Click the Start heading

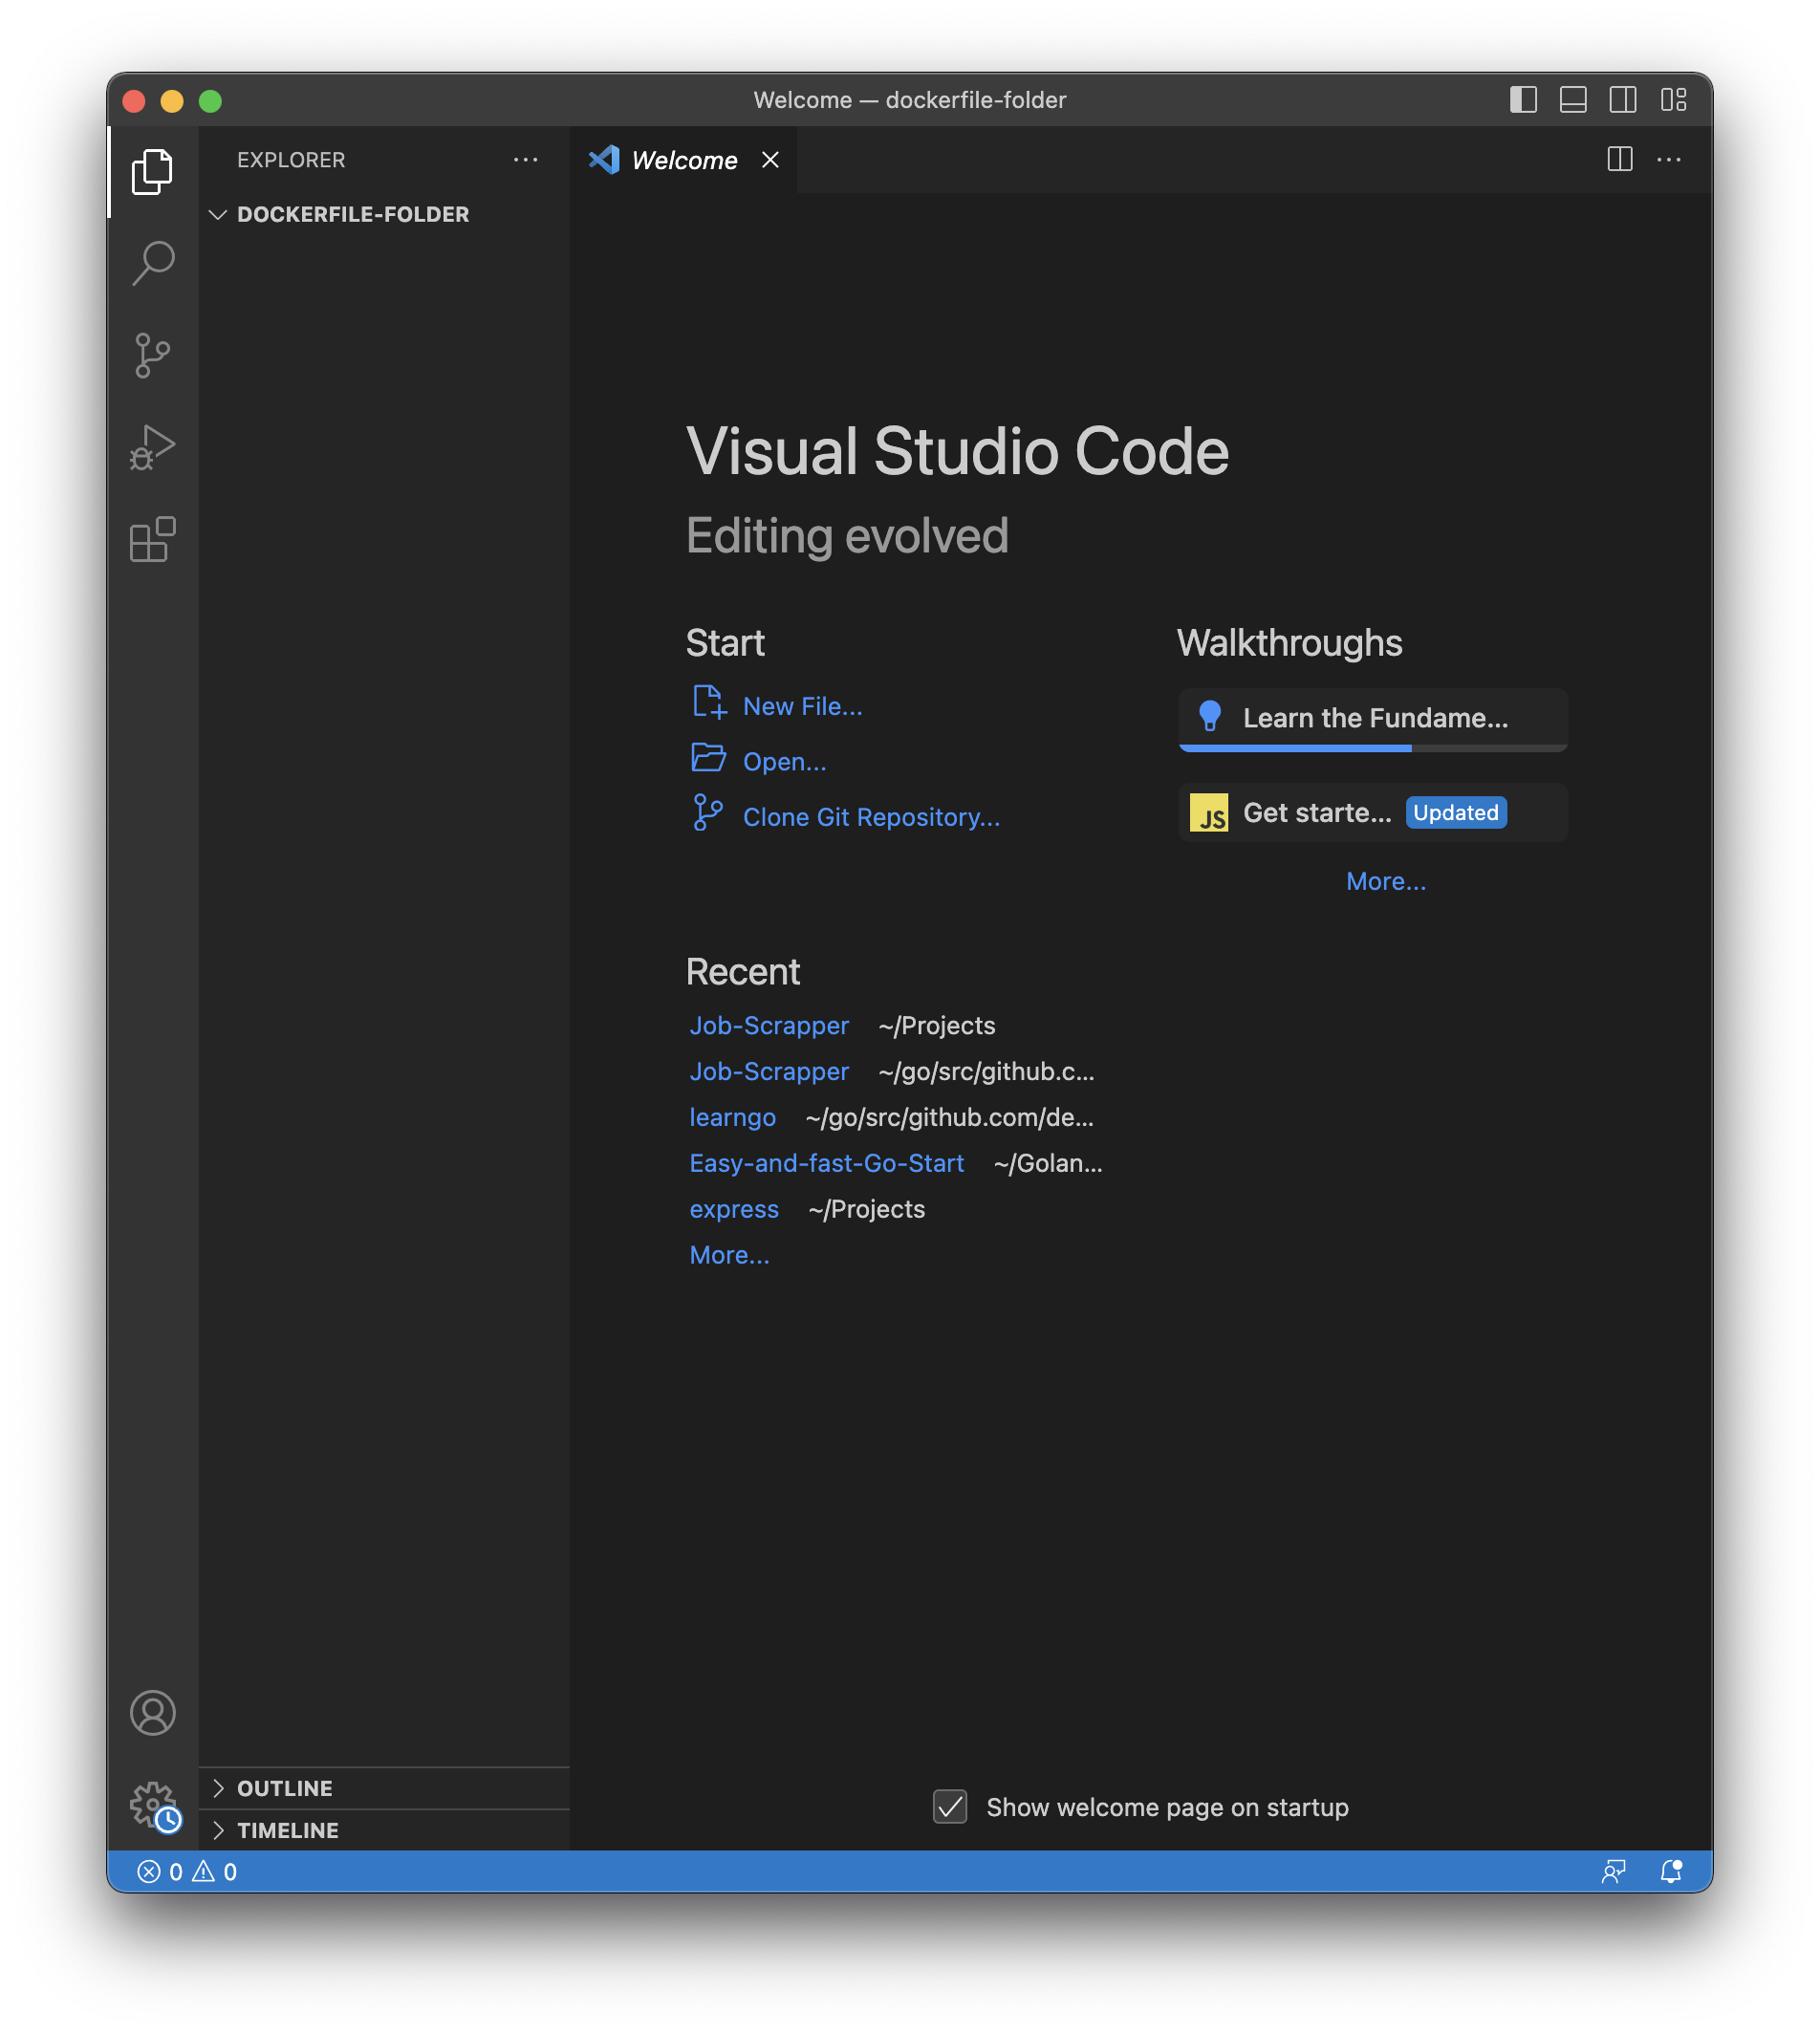click(725, 643)
